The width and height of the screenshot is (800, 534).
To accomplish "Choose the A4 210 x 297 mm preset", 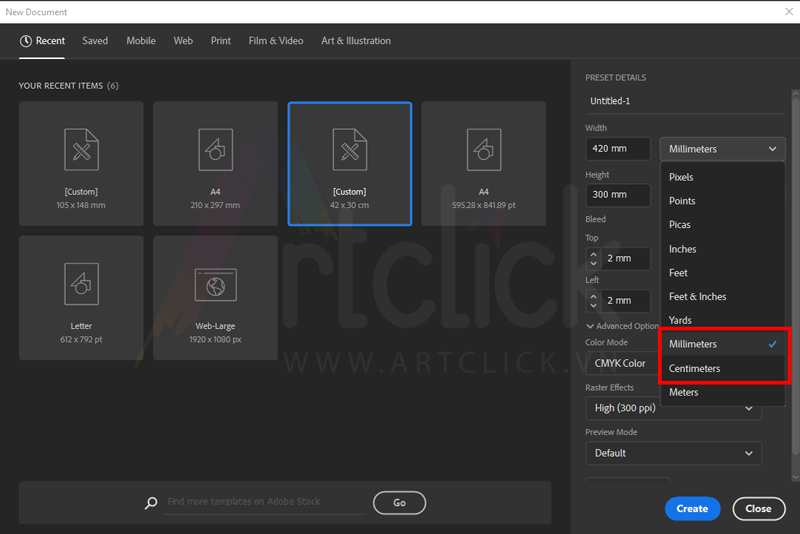I will click(x=215, y=163).
